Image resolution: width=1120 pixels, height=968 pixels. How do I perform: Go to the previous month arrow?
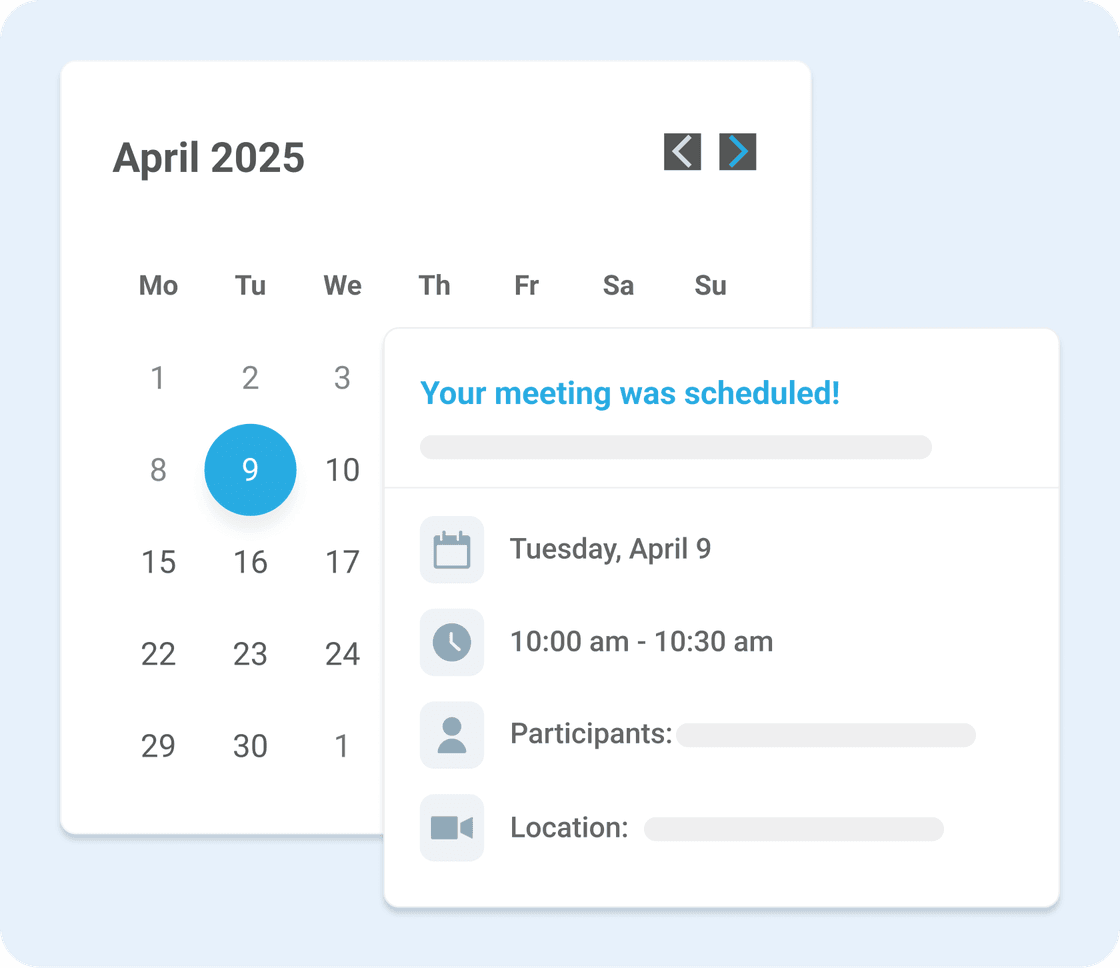(x=682, y=152)
